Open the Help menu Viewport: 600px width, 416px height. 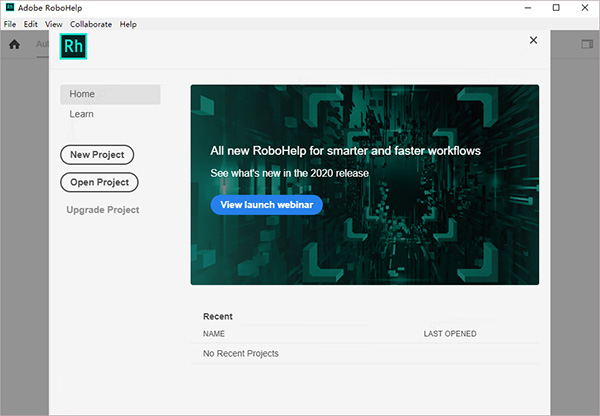pos(128,24)
